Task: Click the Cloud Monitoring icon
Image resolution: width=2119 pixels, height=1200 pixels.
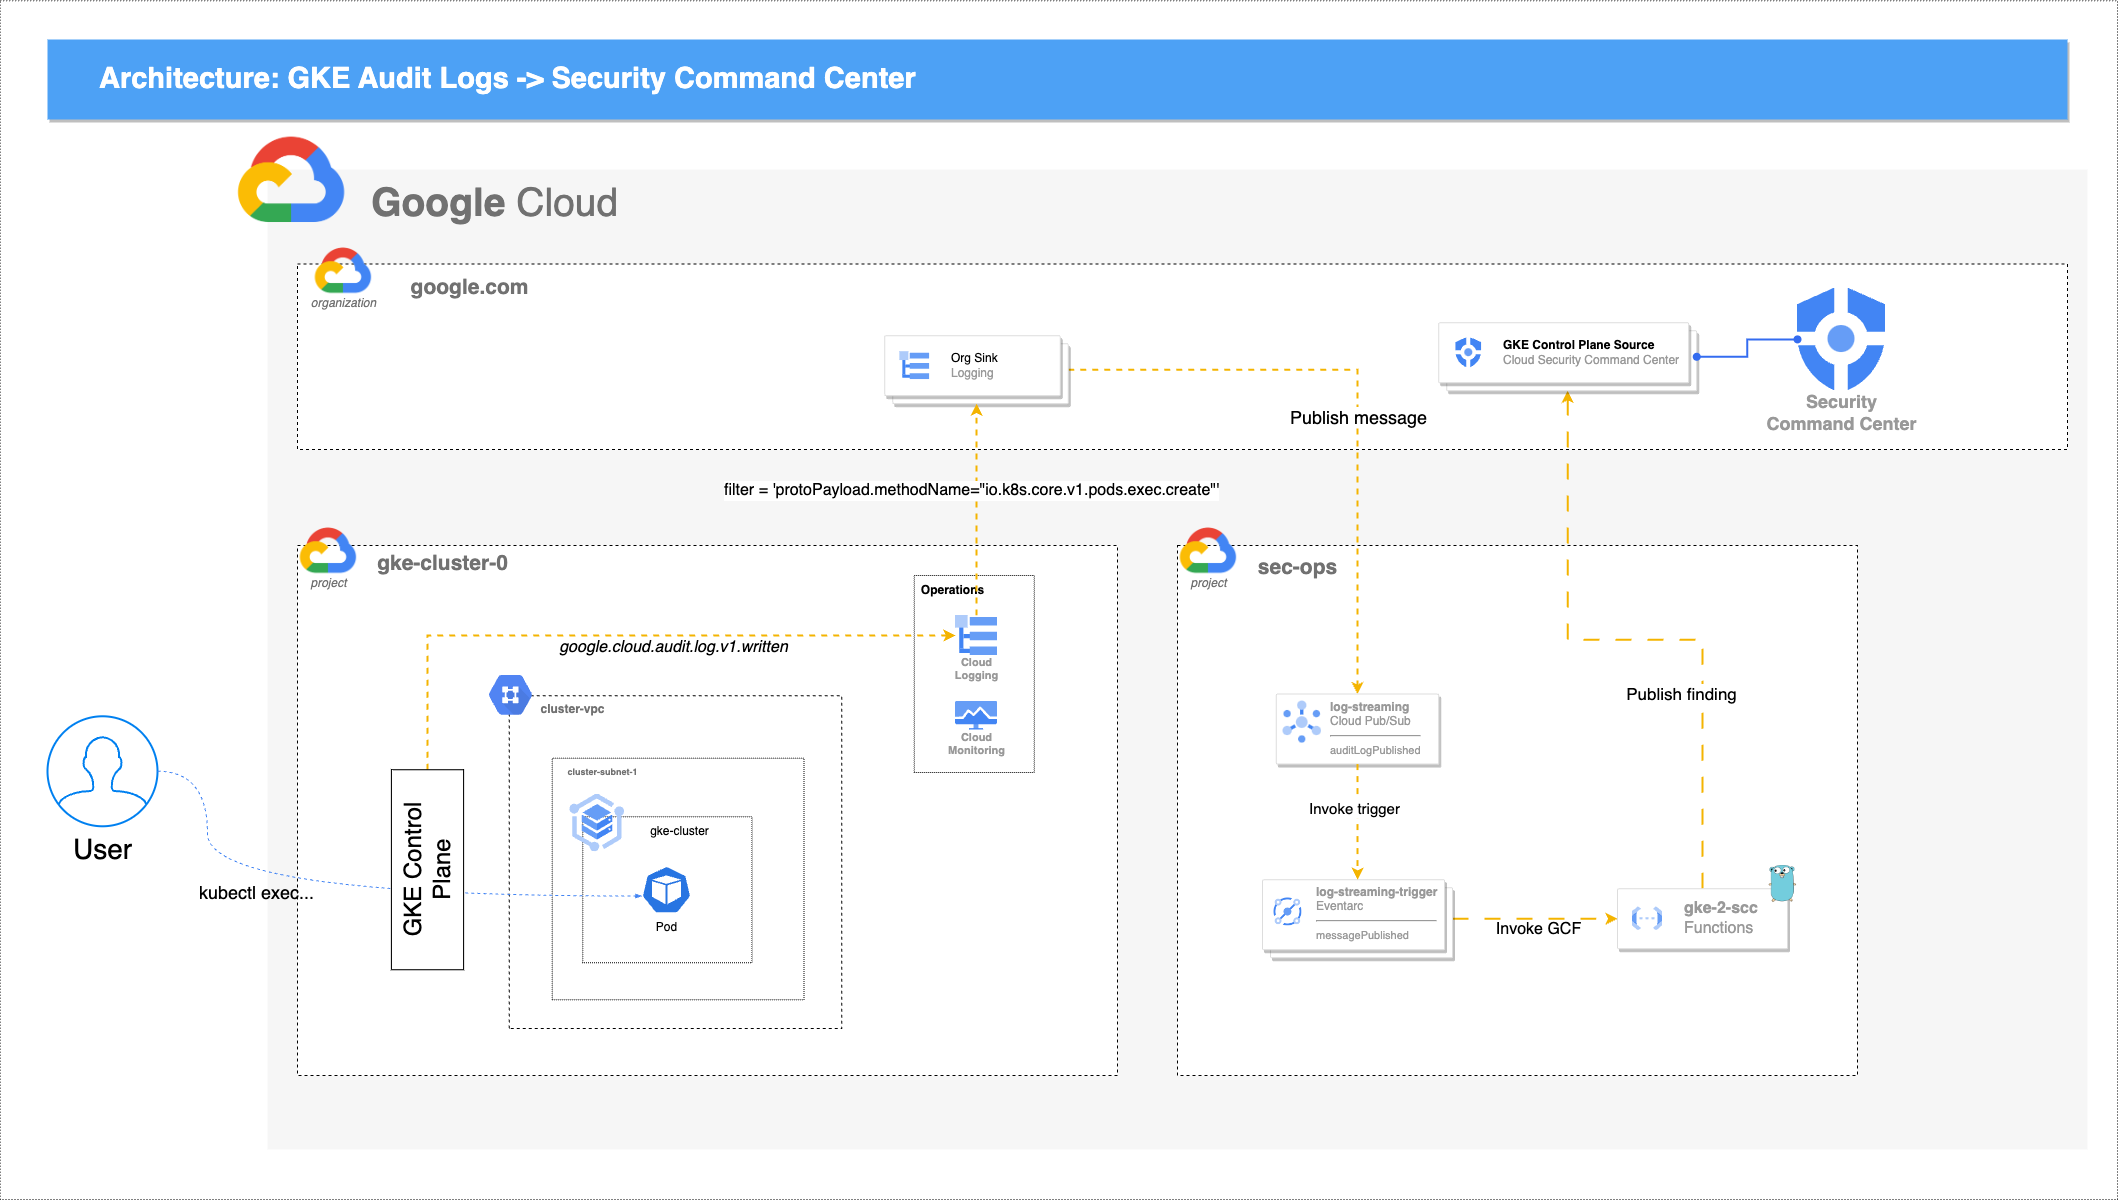Action: 976,714
